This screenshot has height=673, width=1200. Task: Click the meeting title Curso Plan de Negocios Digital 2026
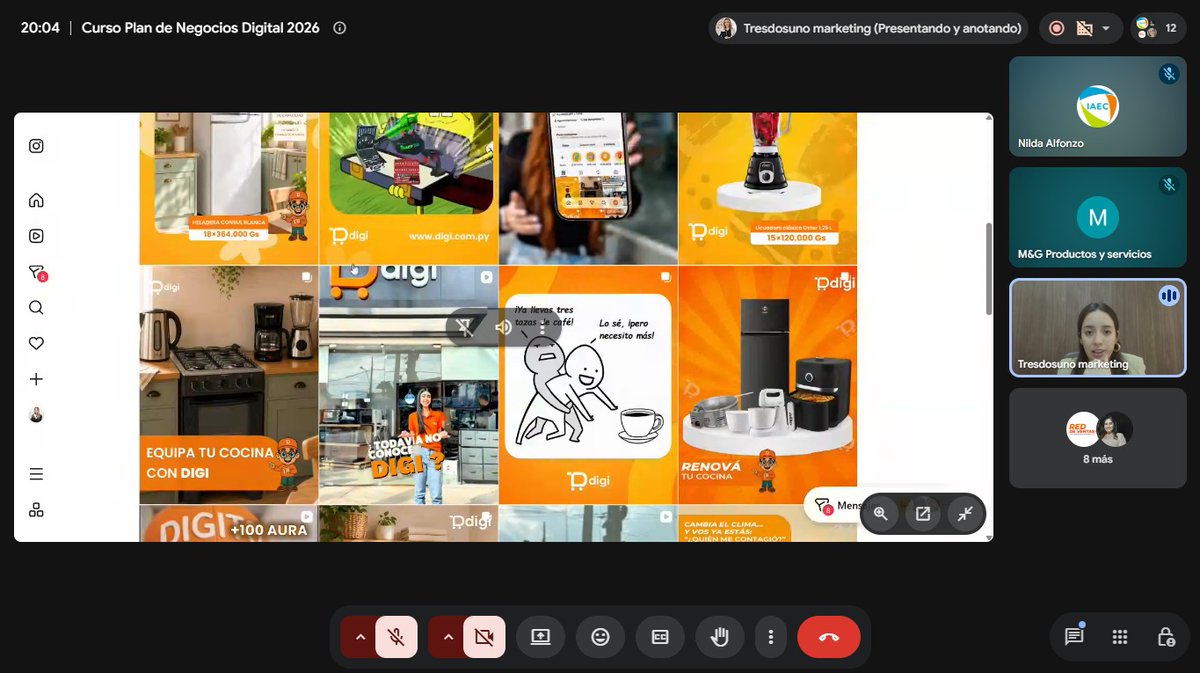[200, 28]
